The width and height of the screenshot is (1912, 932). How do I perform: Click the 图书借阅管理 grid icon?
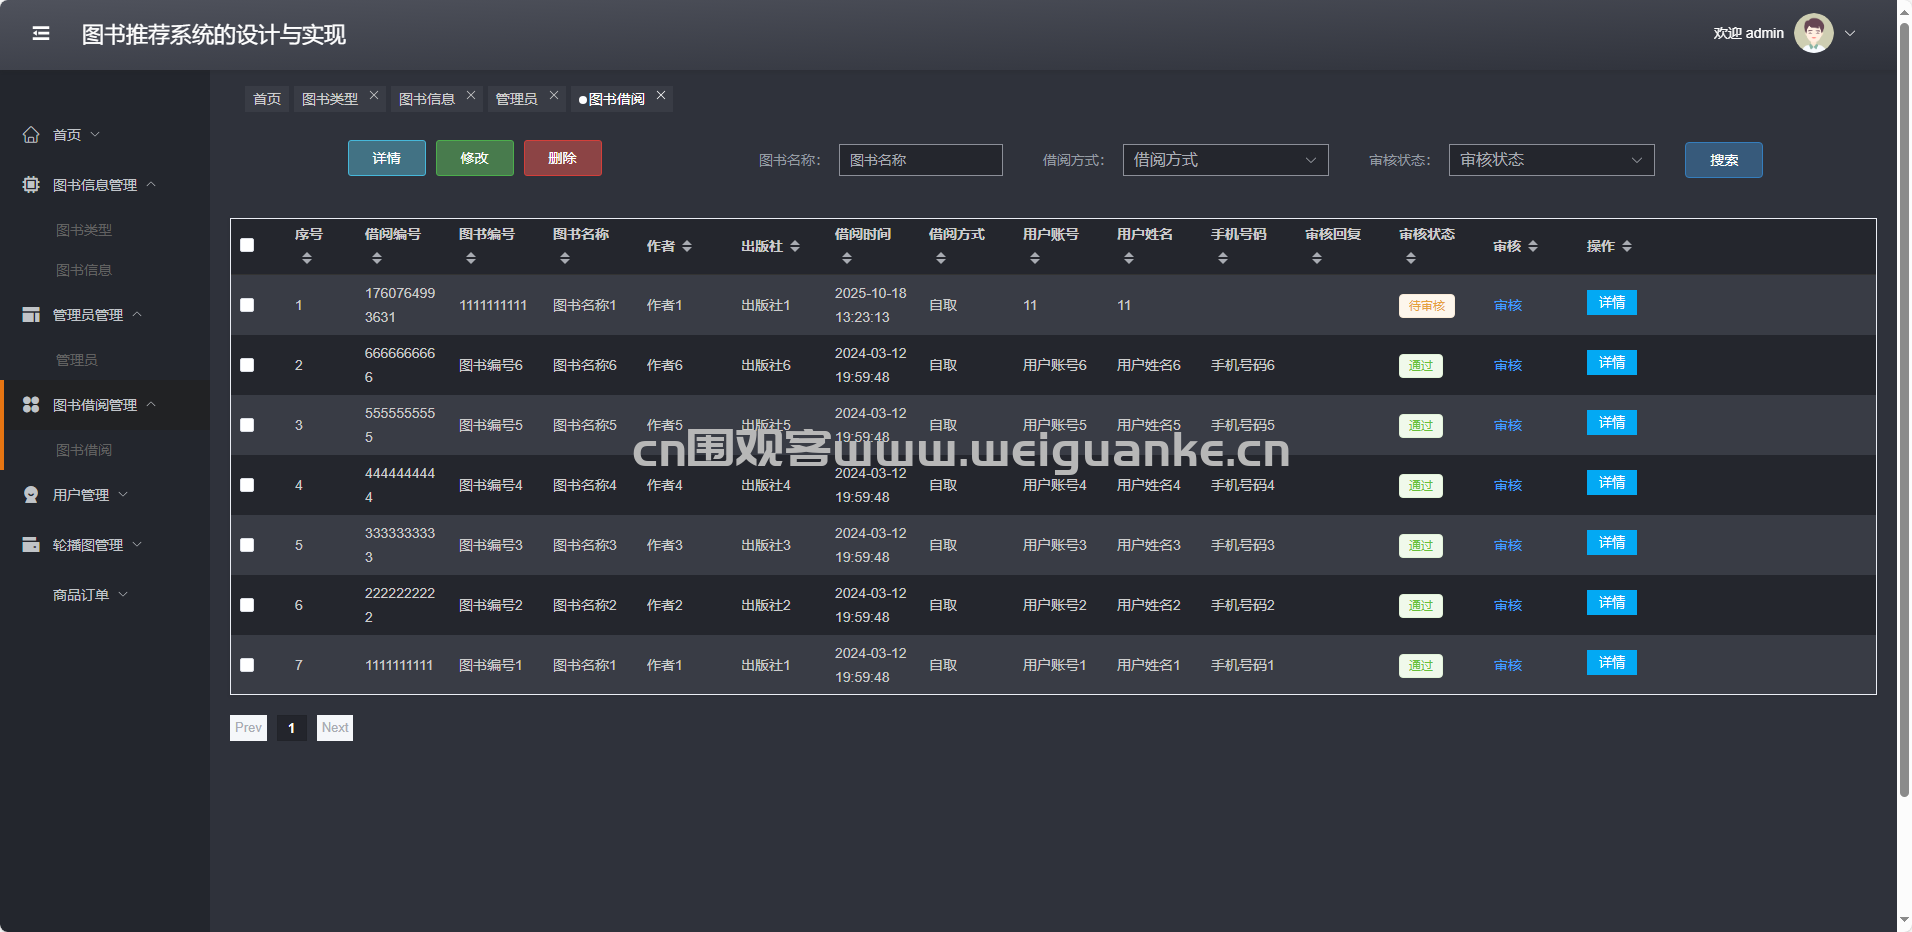31,405
